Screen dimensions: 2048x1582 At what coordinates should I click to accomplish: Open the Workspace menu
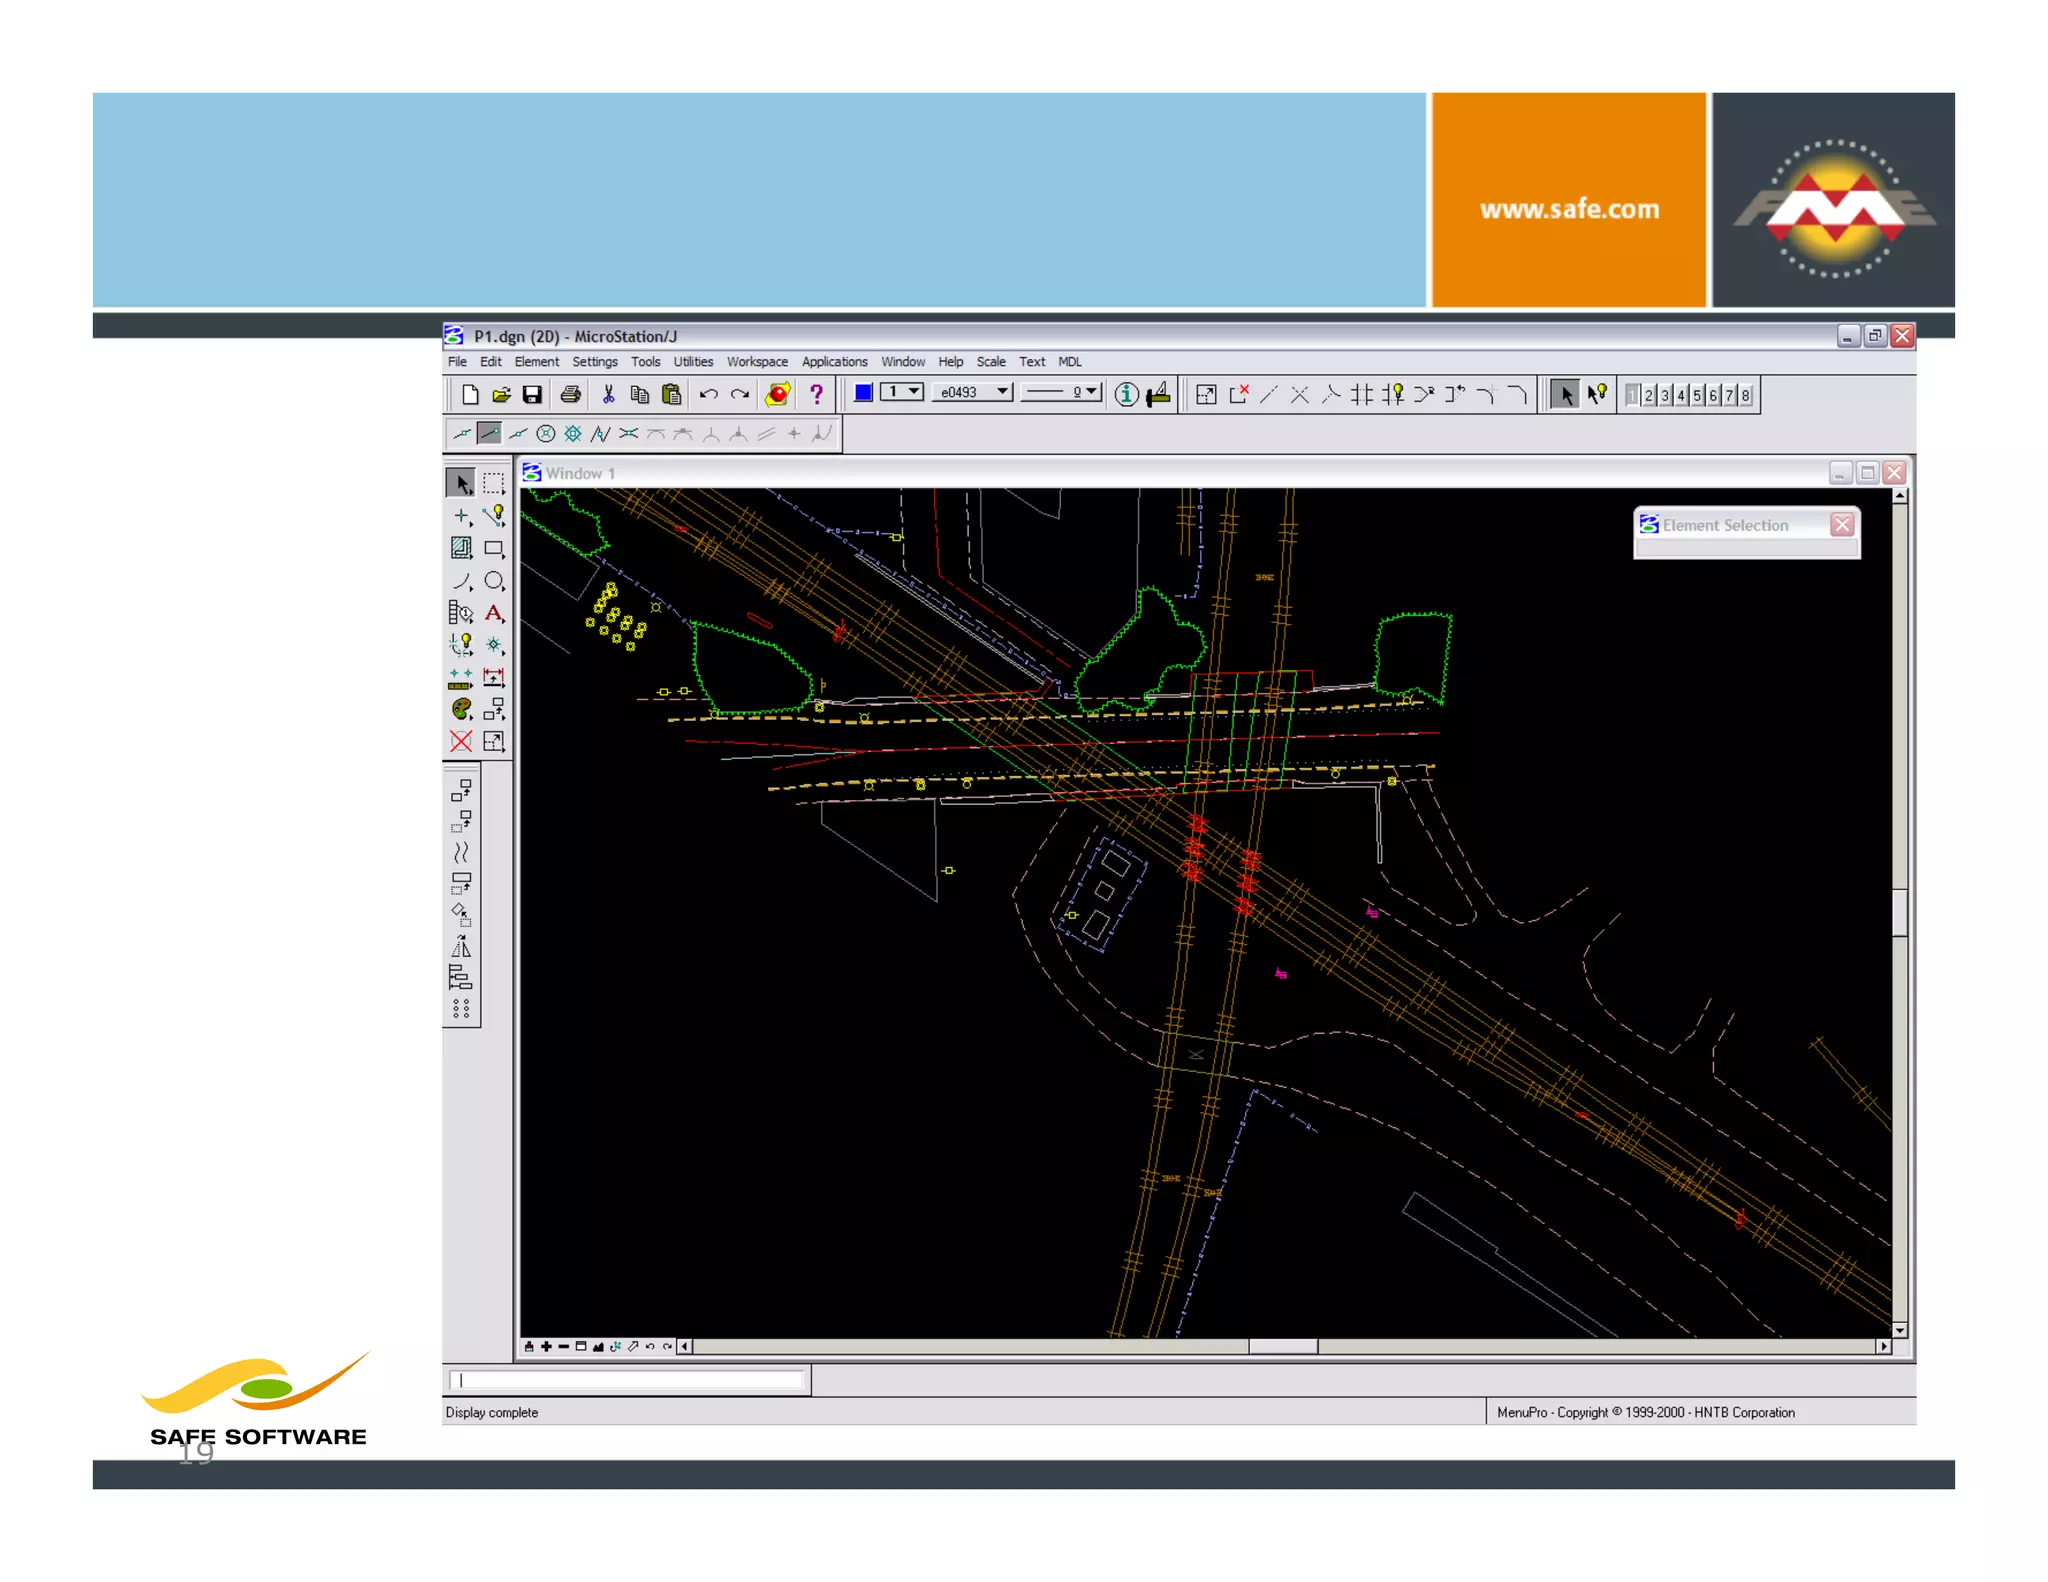pyautogui.click(x=756, y=362)
